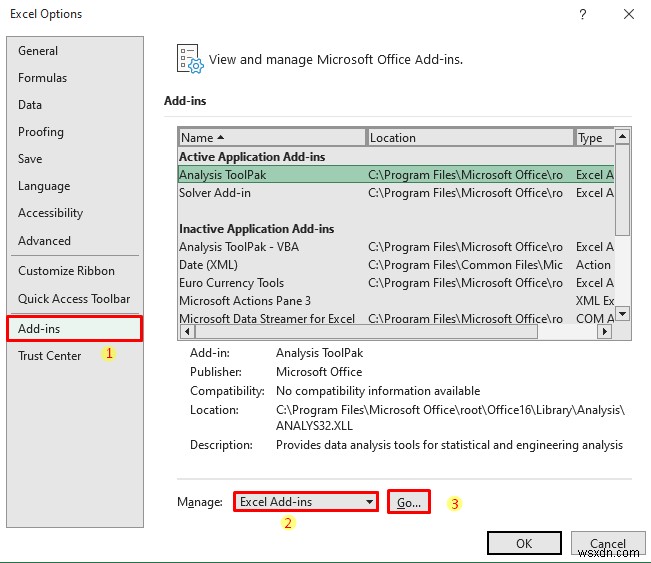
Task: Click the Cancel button
Action: point(608,543)
